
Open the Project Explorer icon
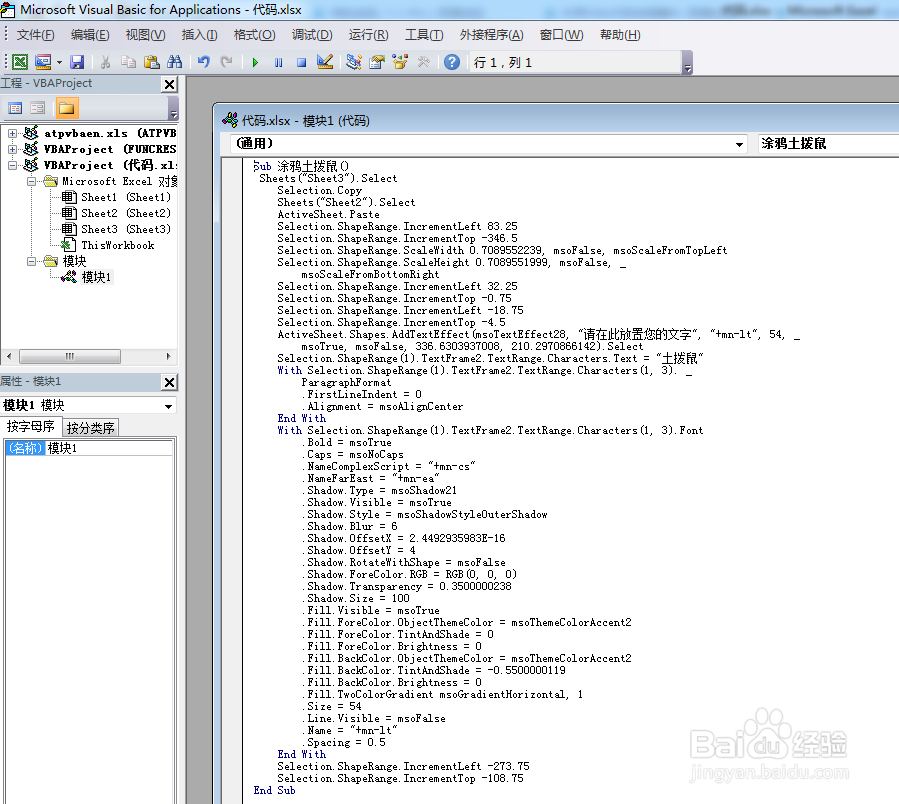tap(354, 62)
